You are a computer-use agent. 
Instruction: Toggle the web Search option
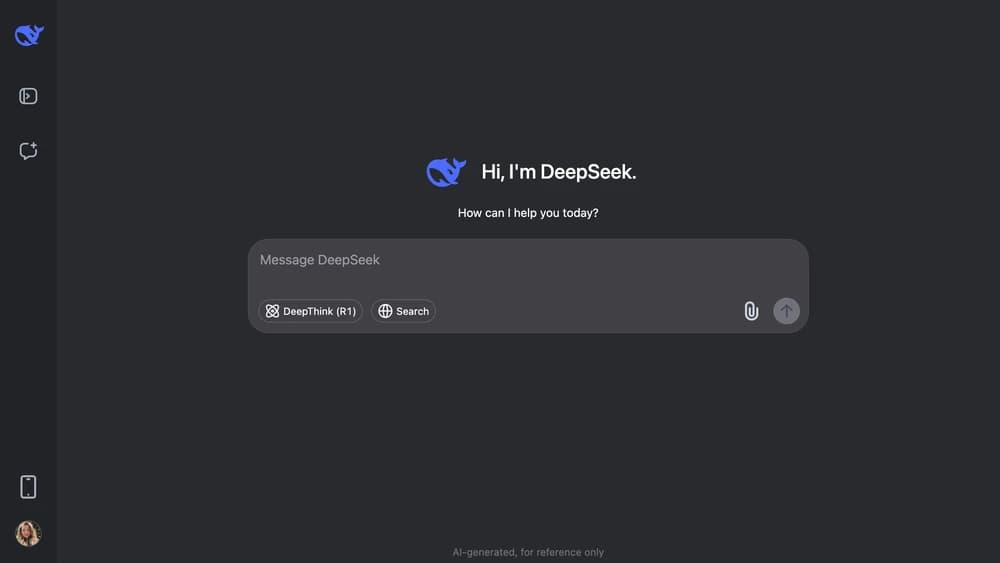click(404, 311)
